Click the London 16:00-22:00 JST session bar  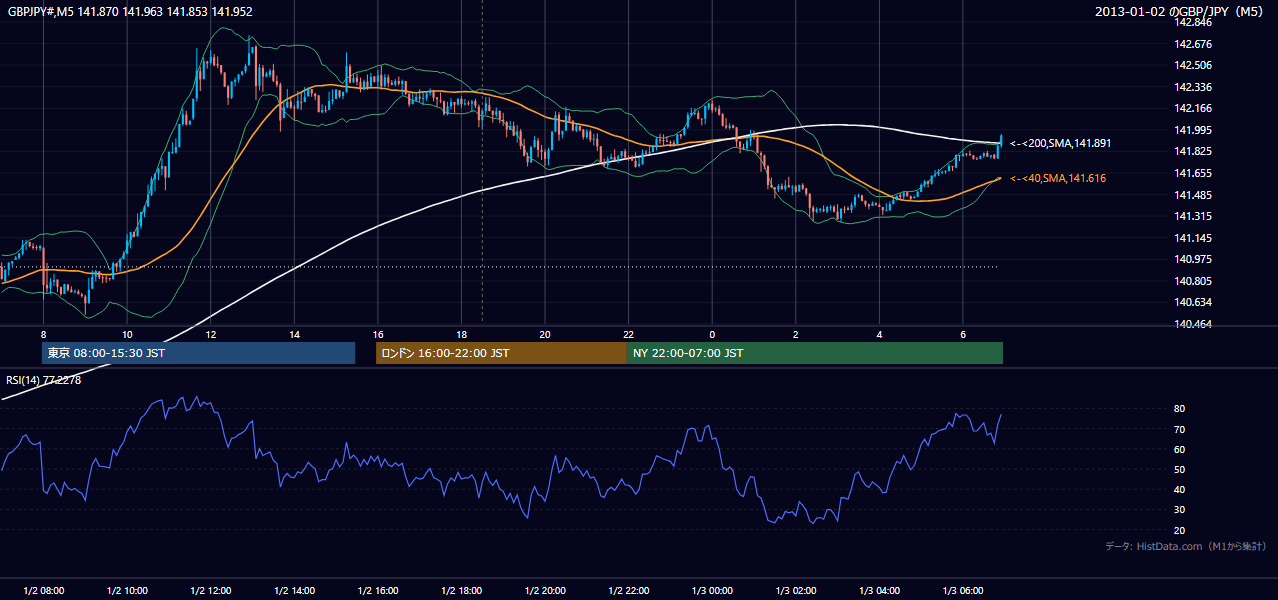pyautogui.click(x=501, y=353)
